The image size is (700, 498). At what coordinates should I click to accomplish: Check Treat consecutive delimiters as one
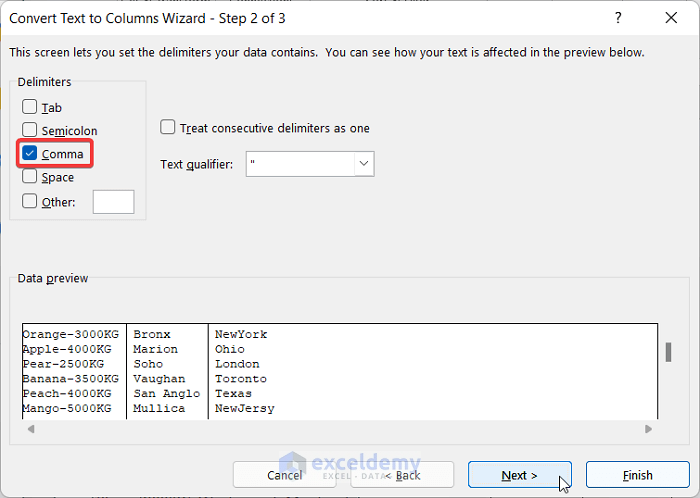(x=169, y=127)
